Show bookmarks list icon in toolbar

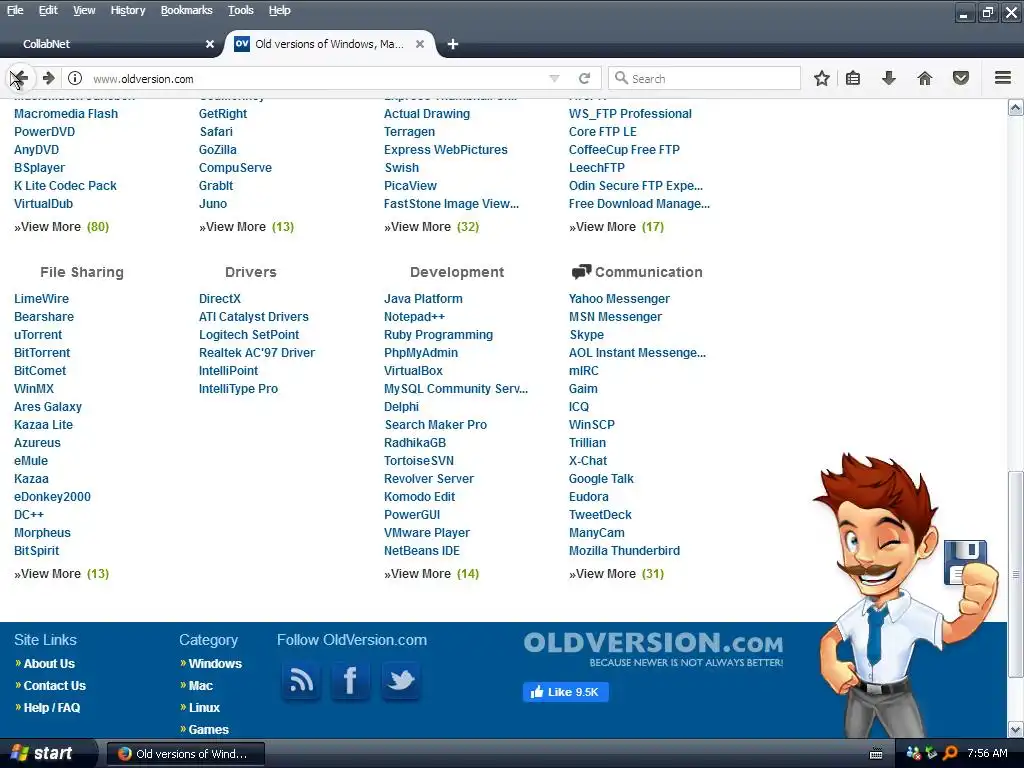(853, 78)
